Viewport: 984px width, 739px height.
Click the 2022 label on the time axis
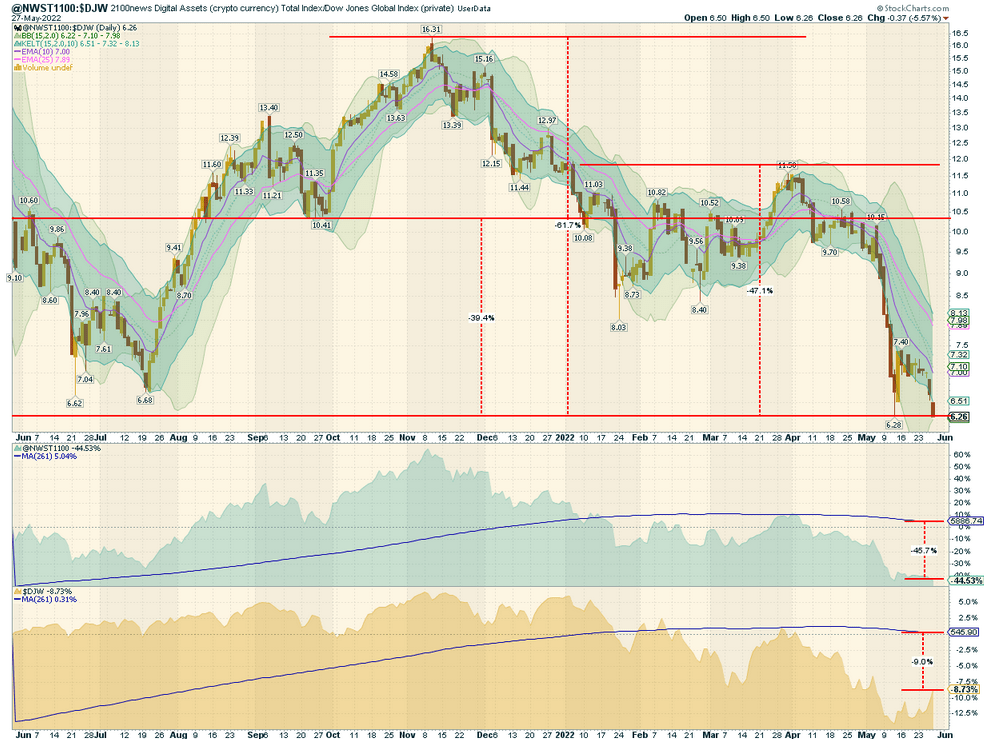tap(565, 437)
